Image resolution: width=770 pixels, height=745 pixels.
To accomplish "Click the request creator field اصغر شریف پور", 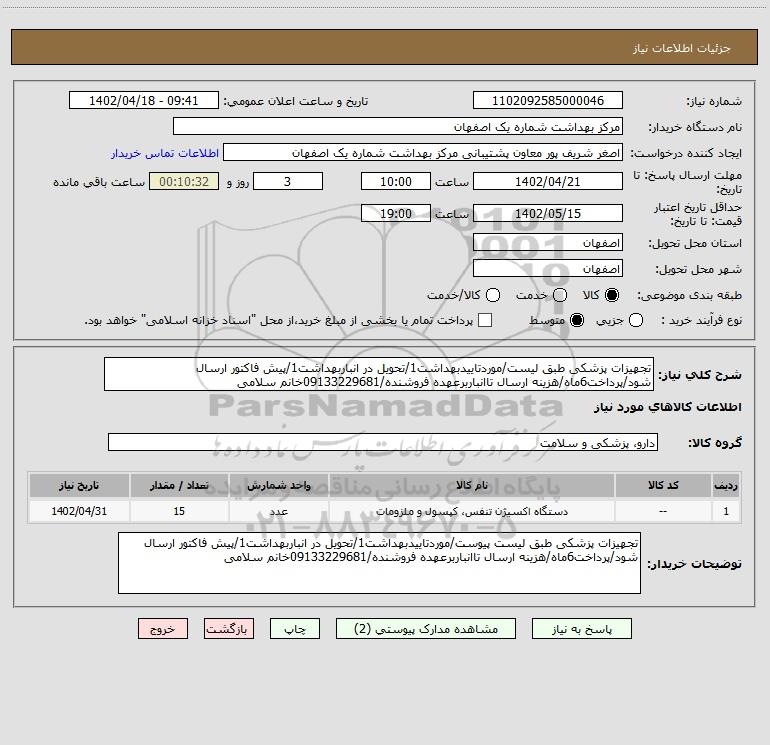I will tap(423, 153).
